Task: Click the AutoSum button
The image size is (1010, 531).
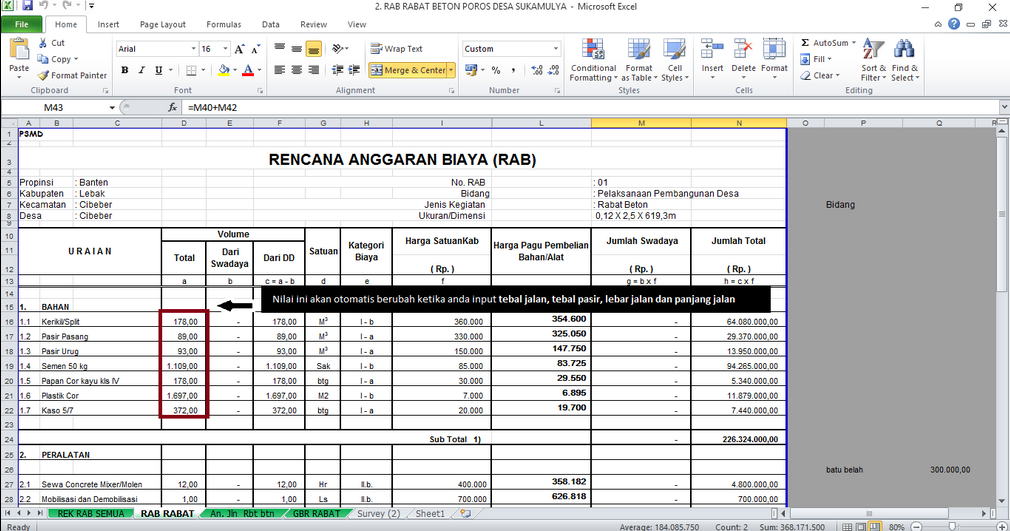Action: pyautogui.click(x=824, y=43)
